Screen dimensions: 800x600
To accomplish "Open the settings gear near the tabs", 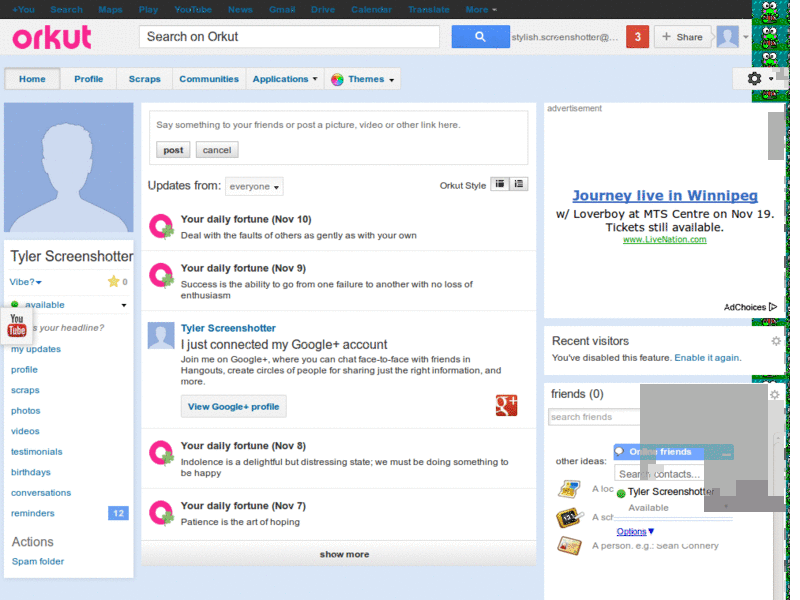I will click(x=754, y=79).
